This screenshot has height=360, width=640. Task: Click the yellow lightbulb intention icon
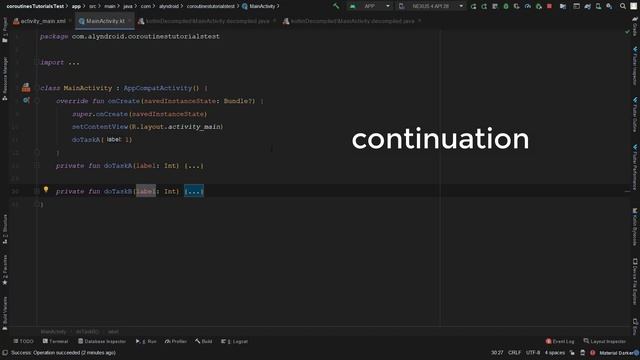click(46, 190)
